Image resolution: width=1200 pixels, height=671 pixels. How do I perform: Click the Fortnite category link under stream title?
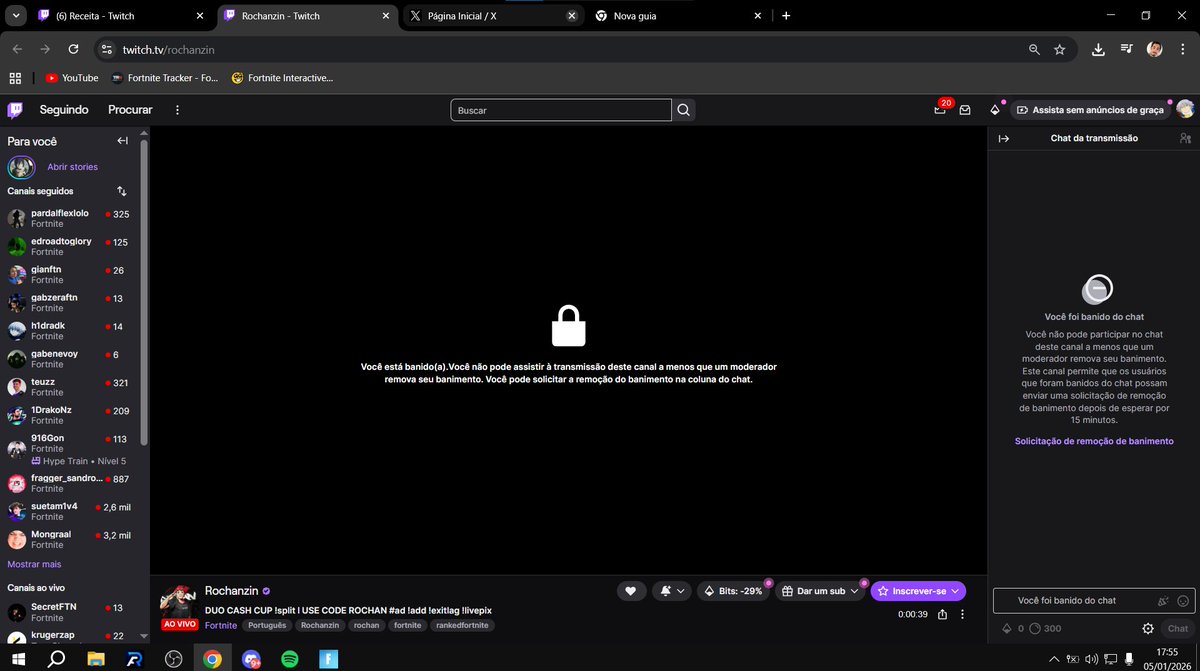pyautogui.click(x=221, y=625)
